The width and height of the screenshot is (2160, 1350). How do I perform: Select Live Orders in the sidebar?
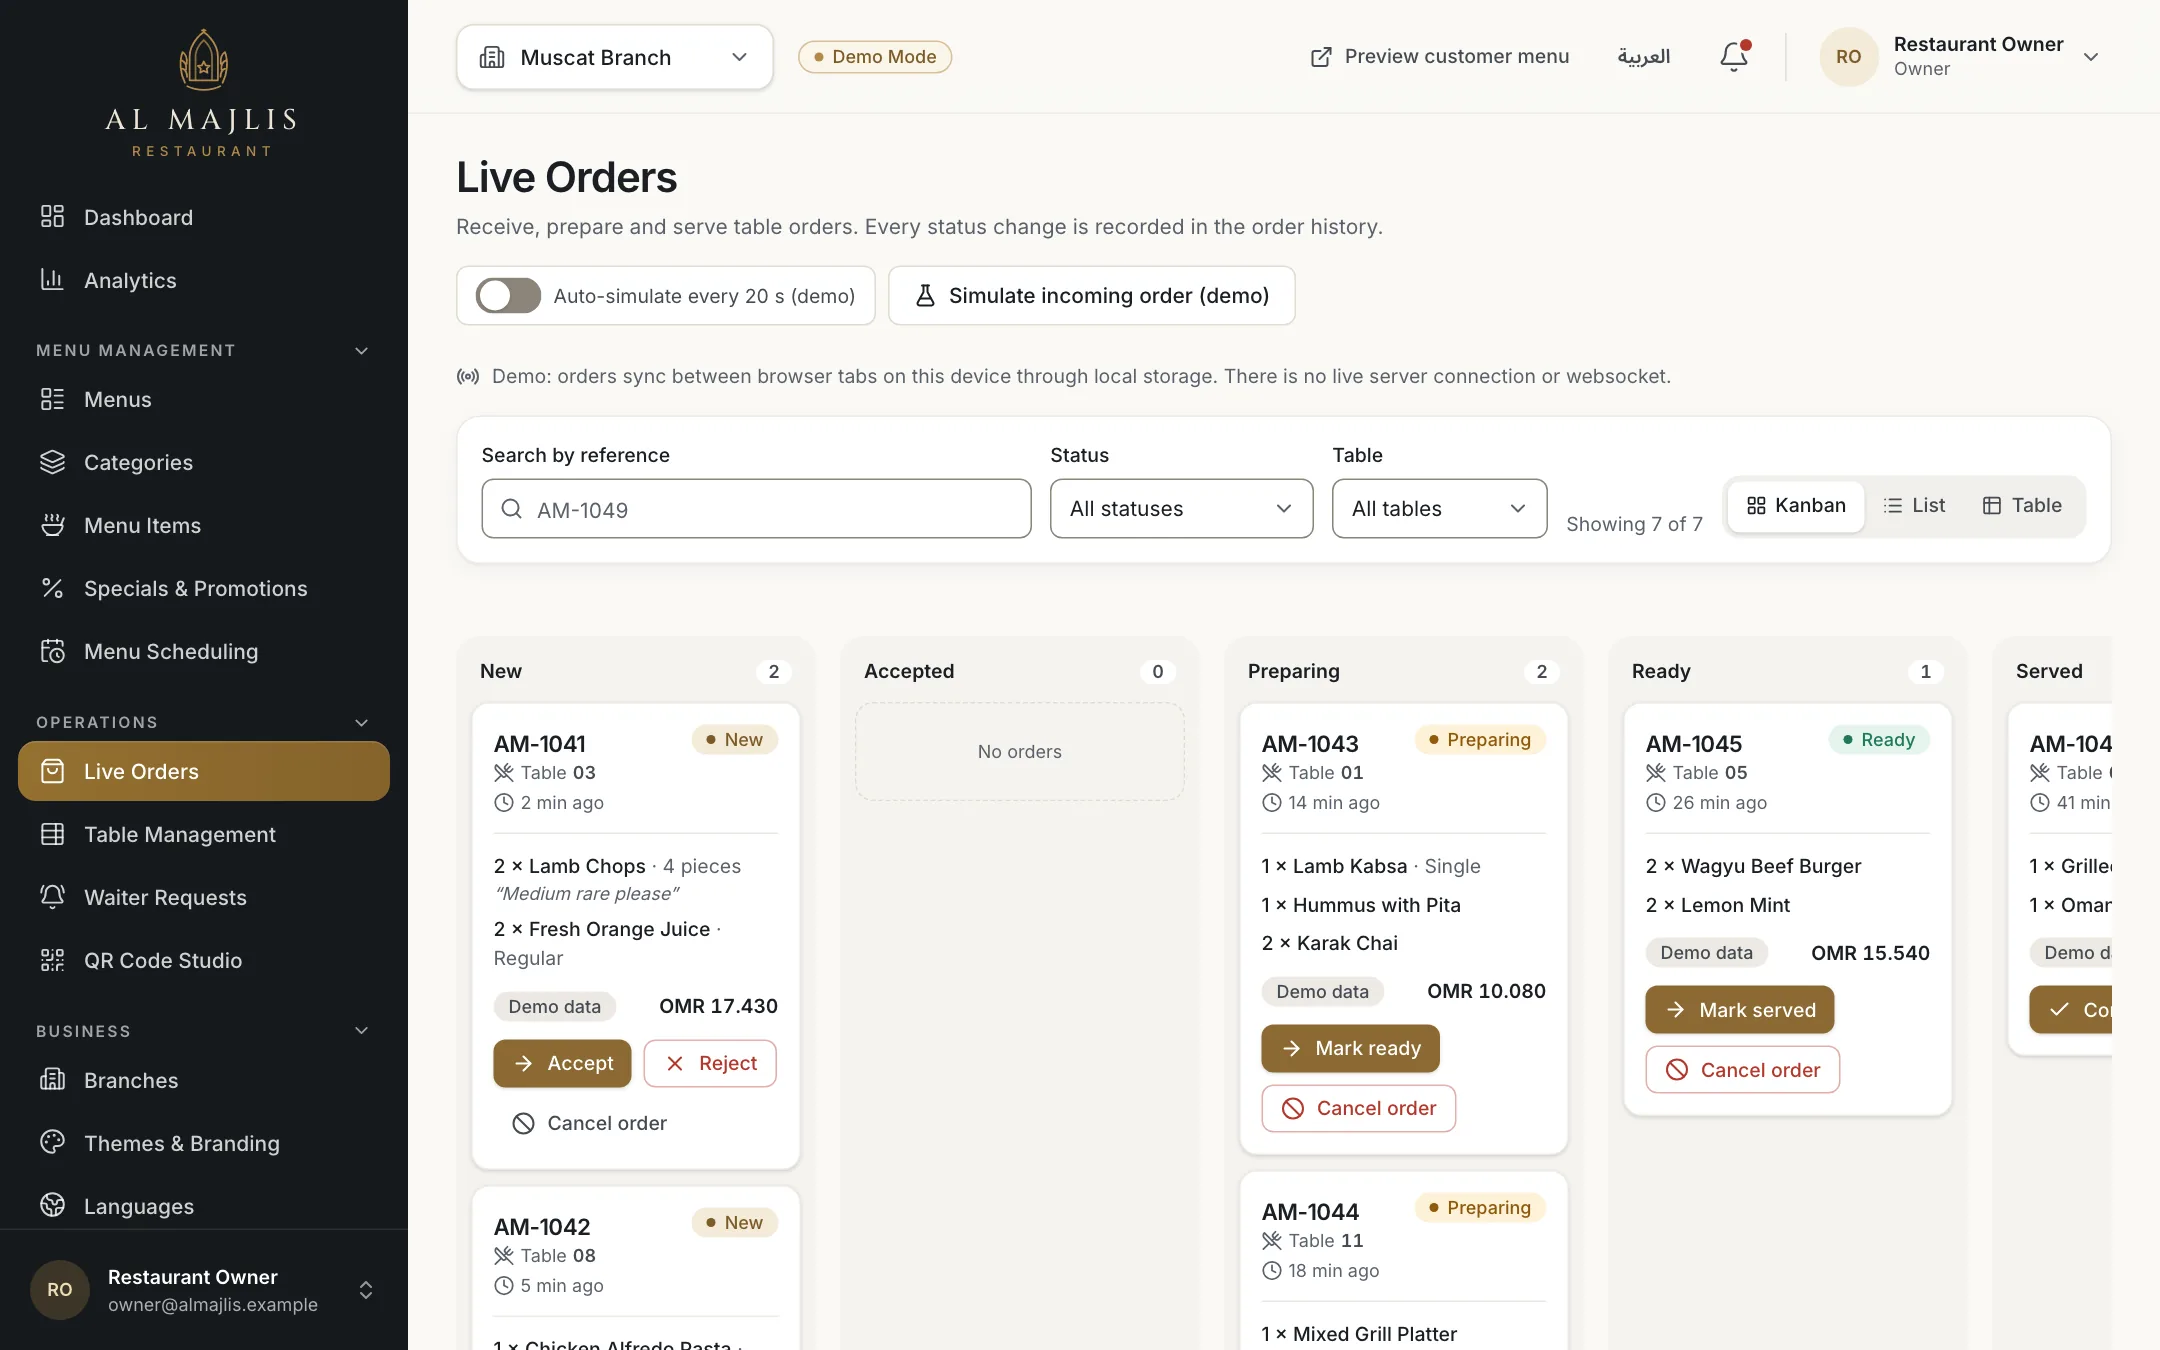pyautogui.click(x=204, y=771)
